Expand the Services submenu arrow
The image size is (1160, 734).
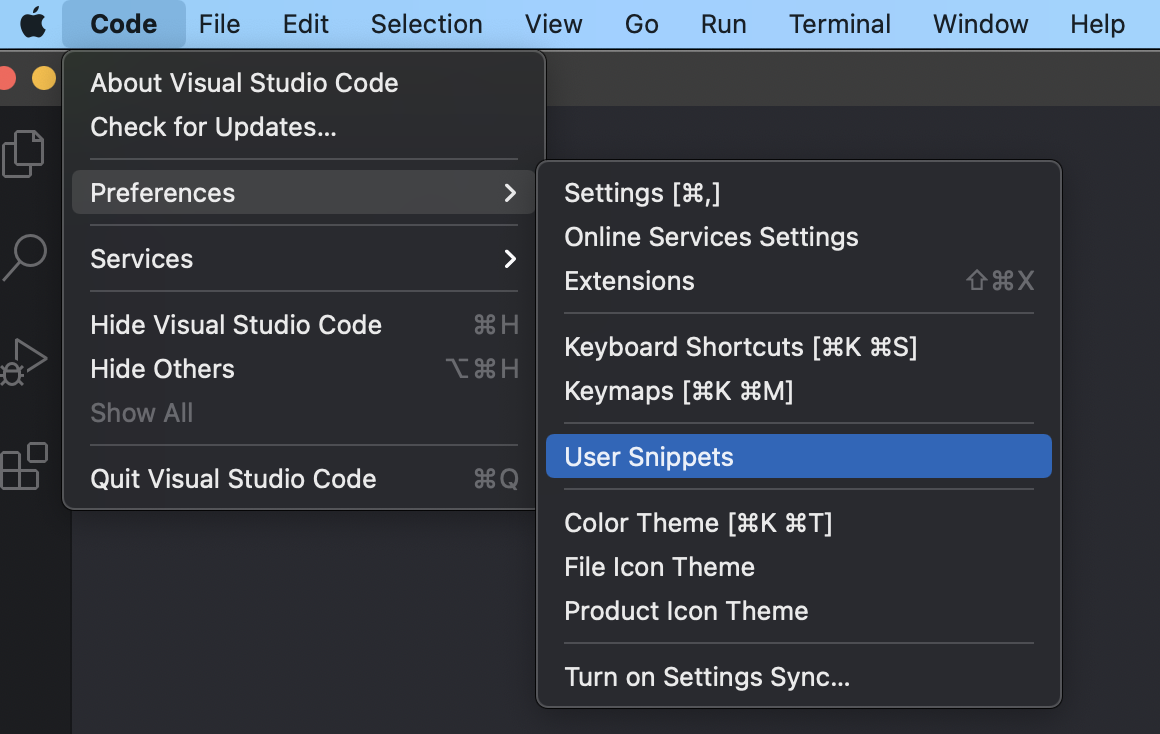510,259
